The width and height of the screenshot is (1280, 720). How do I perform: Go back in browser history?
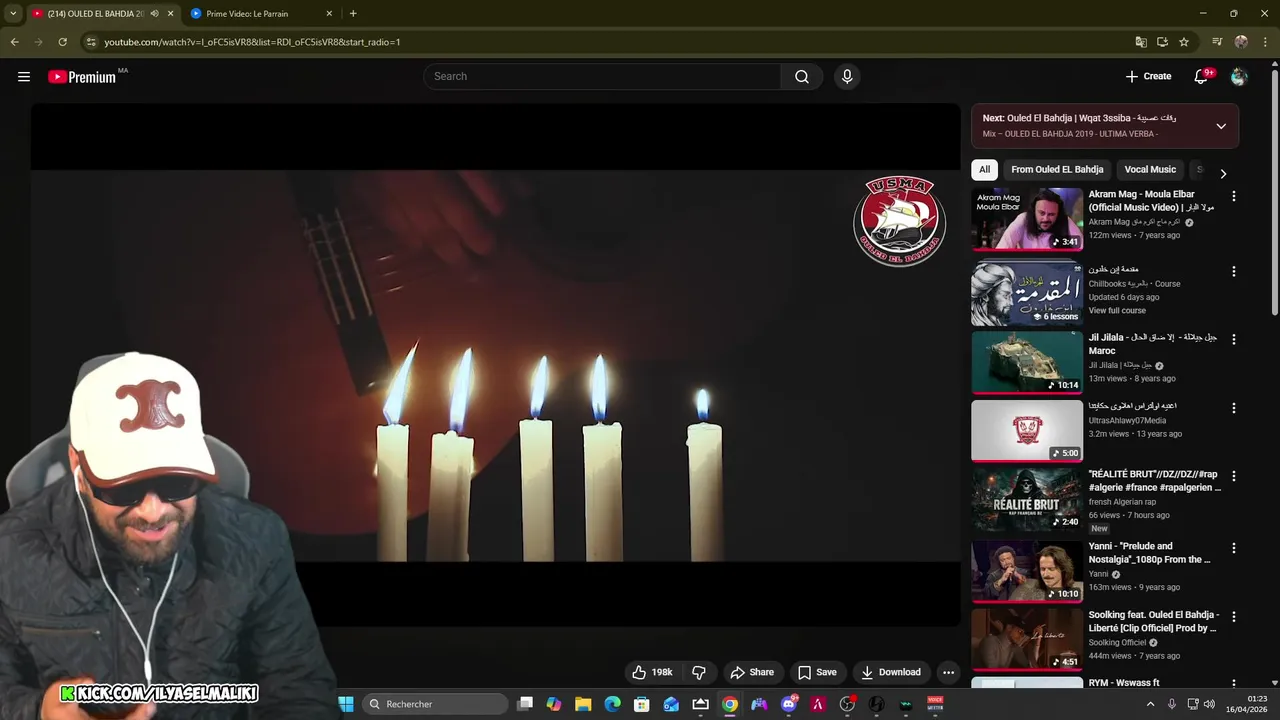pyautogui.click(x=14, y=42)
